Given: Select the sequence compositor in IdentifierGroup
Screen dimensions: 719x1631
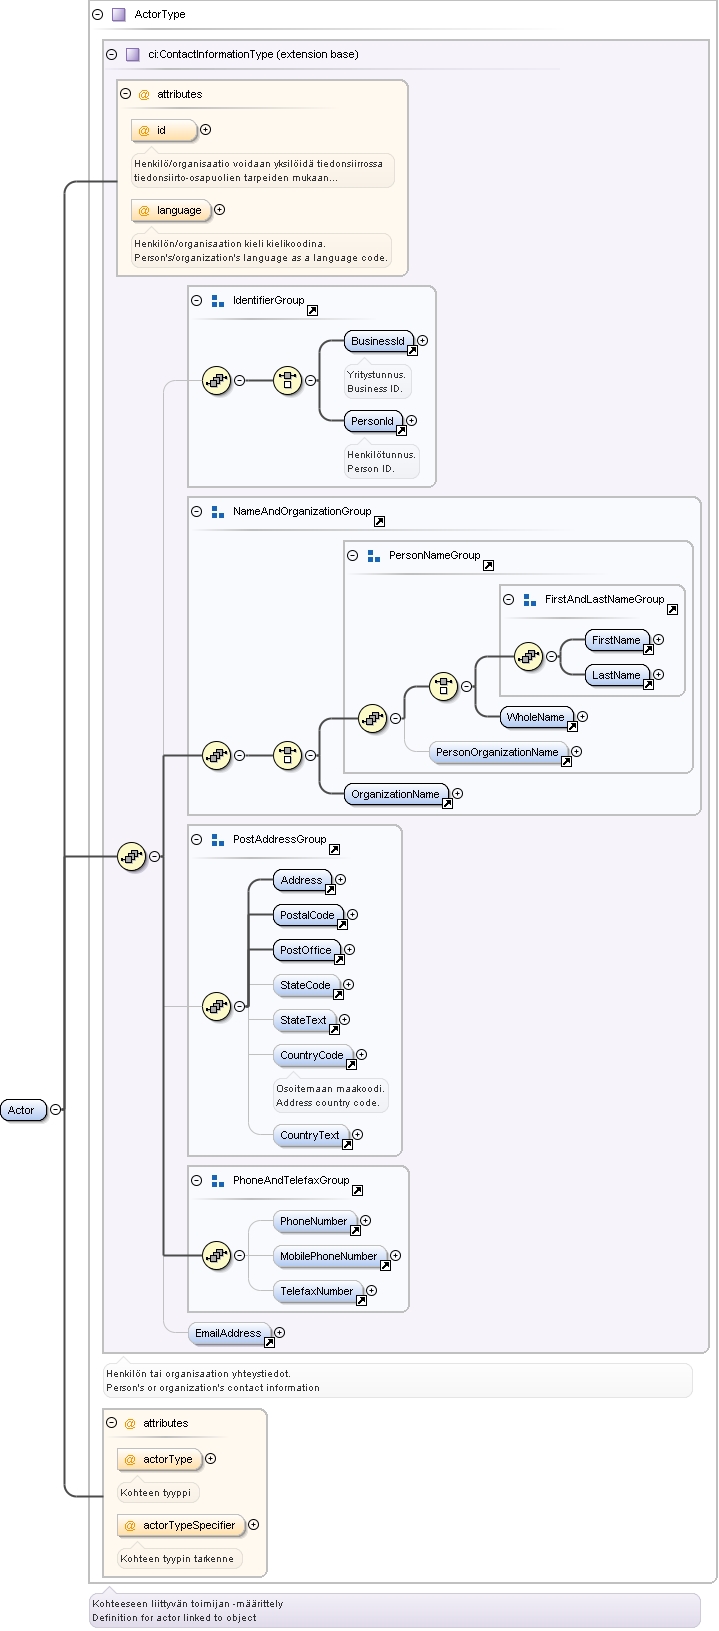Looking at the screenshot, I should tap(216, 380).
